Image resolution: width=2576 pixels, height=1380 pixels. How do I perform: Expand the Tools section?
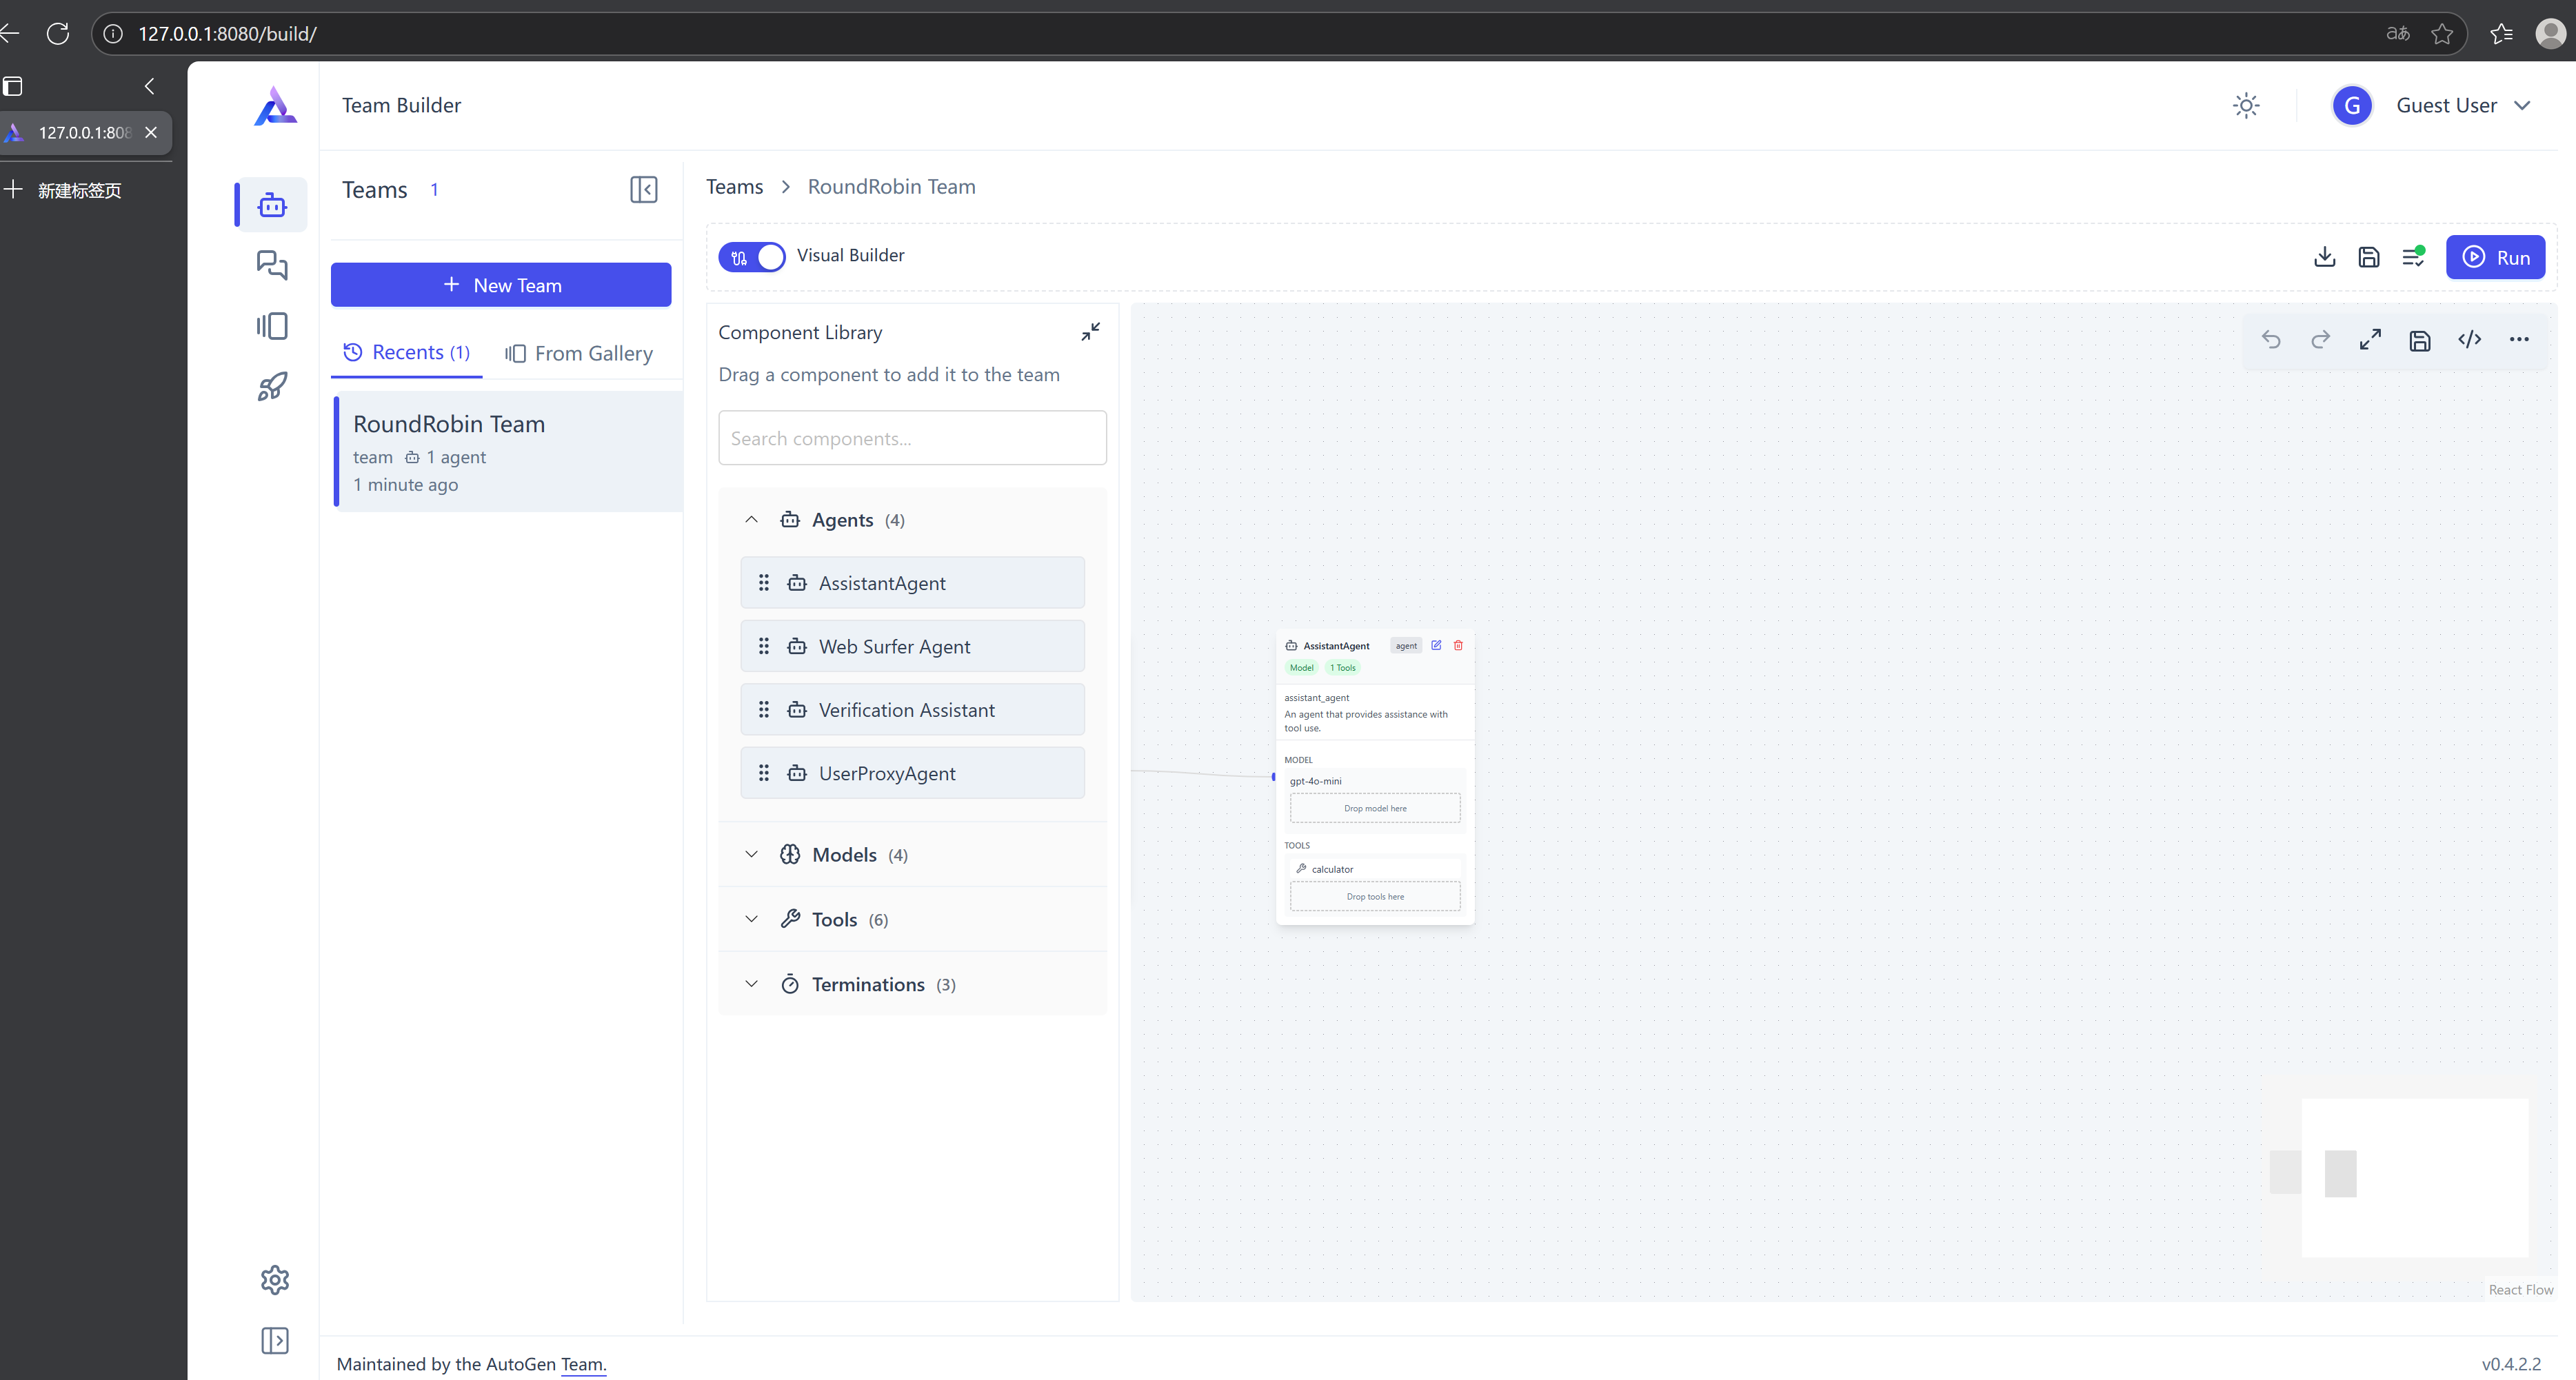coord(834,920)
